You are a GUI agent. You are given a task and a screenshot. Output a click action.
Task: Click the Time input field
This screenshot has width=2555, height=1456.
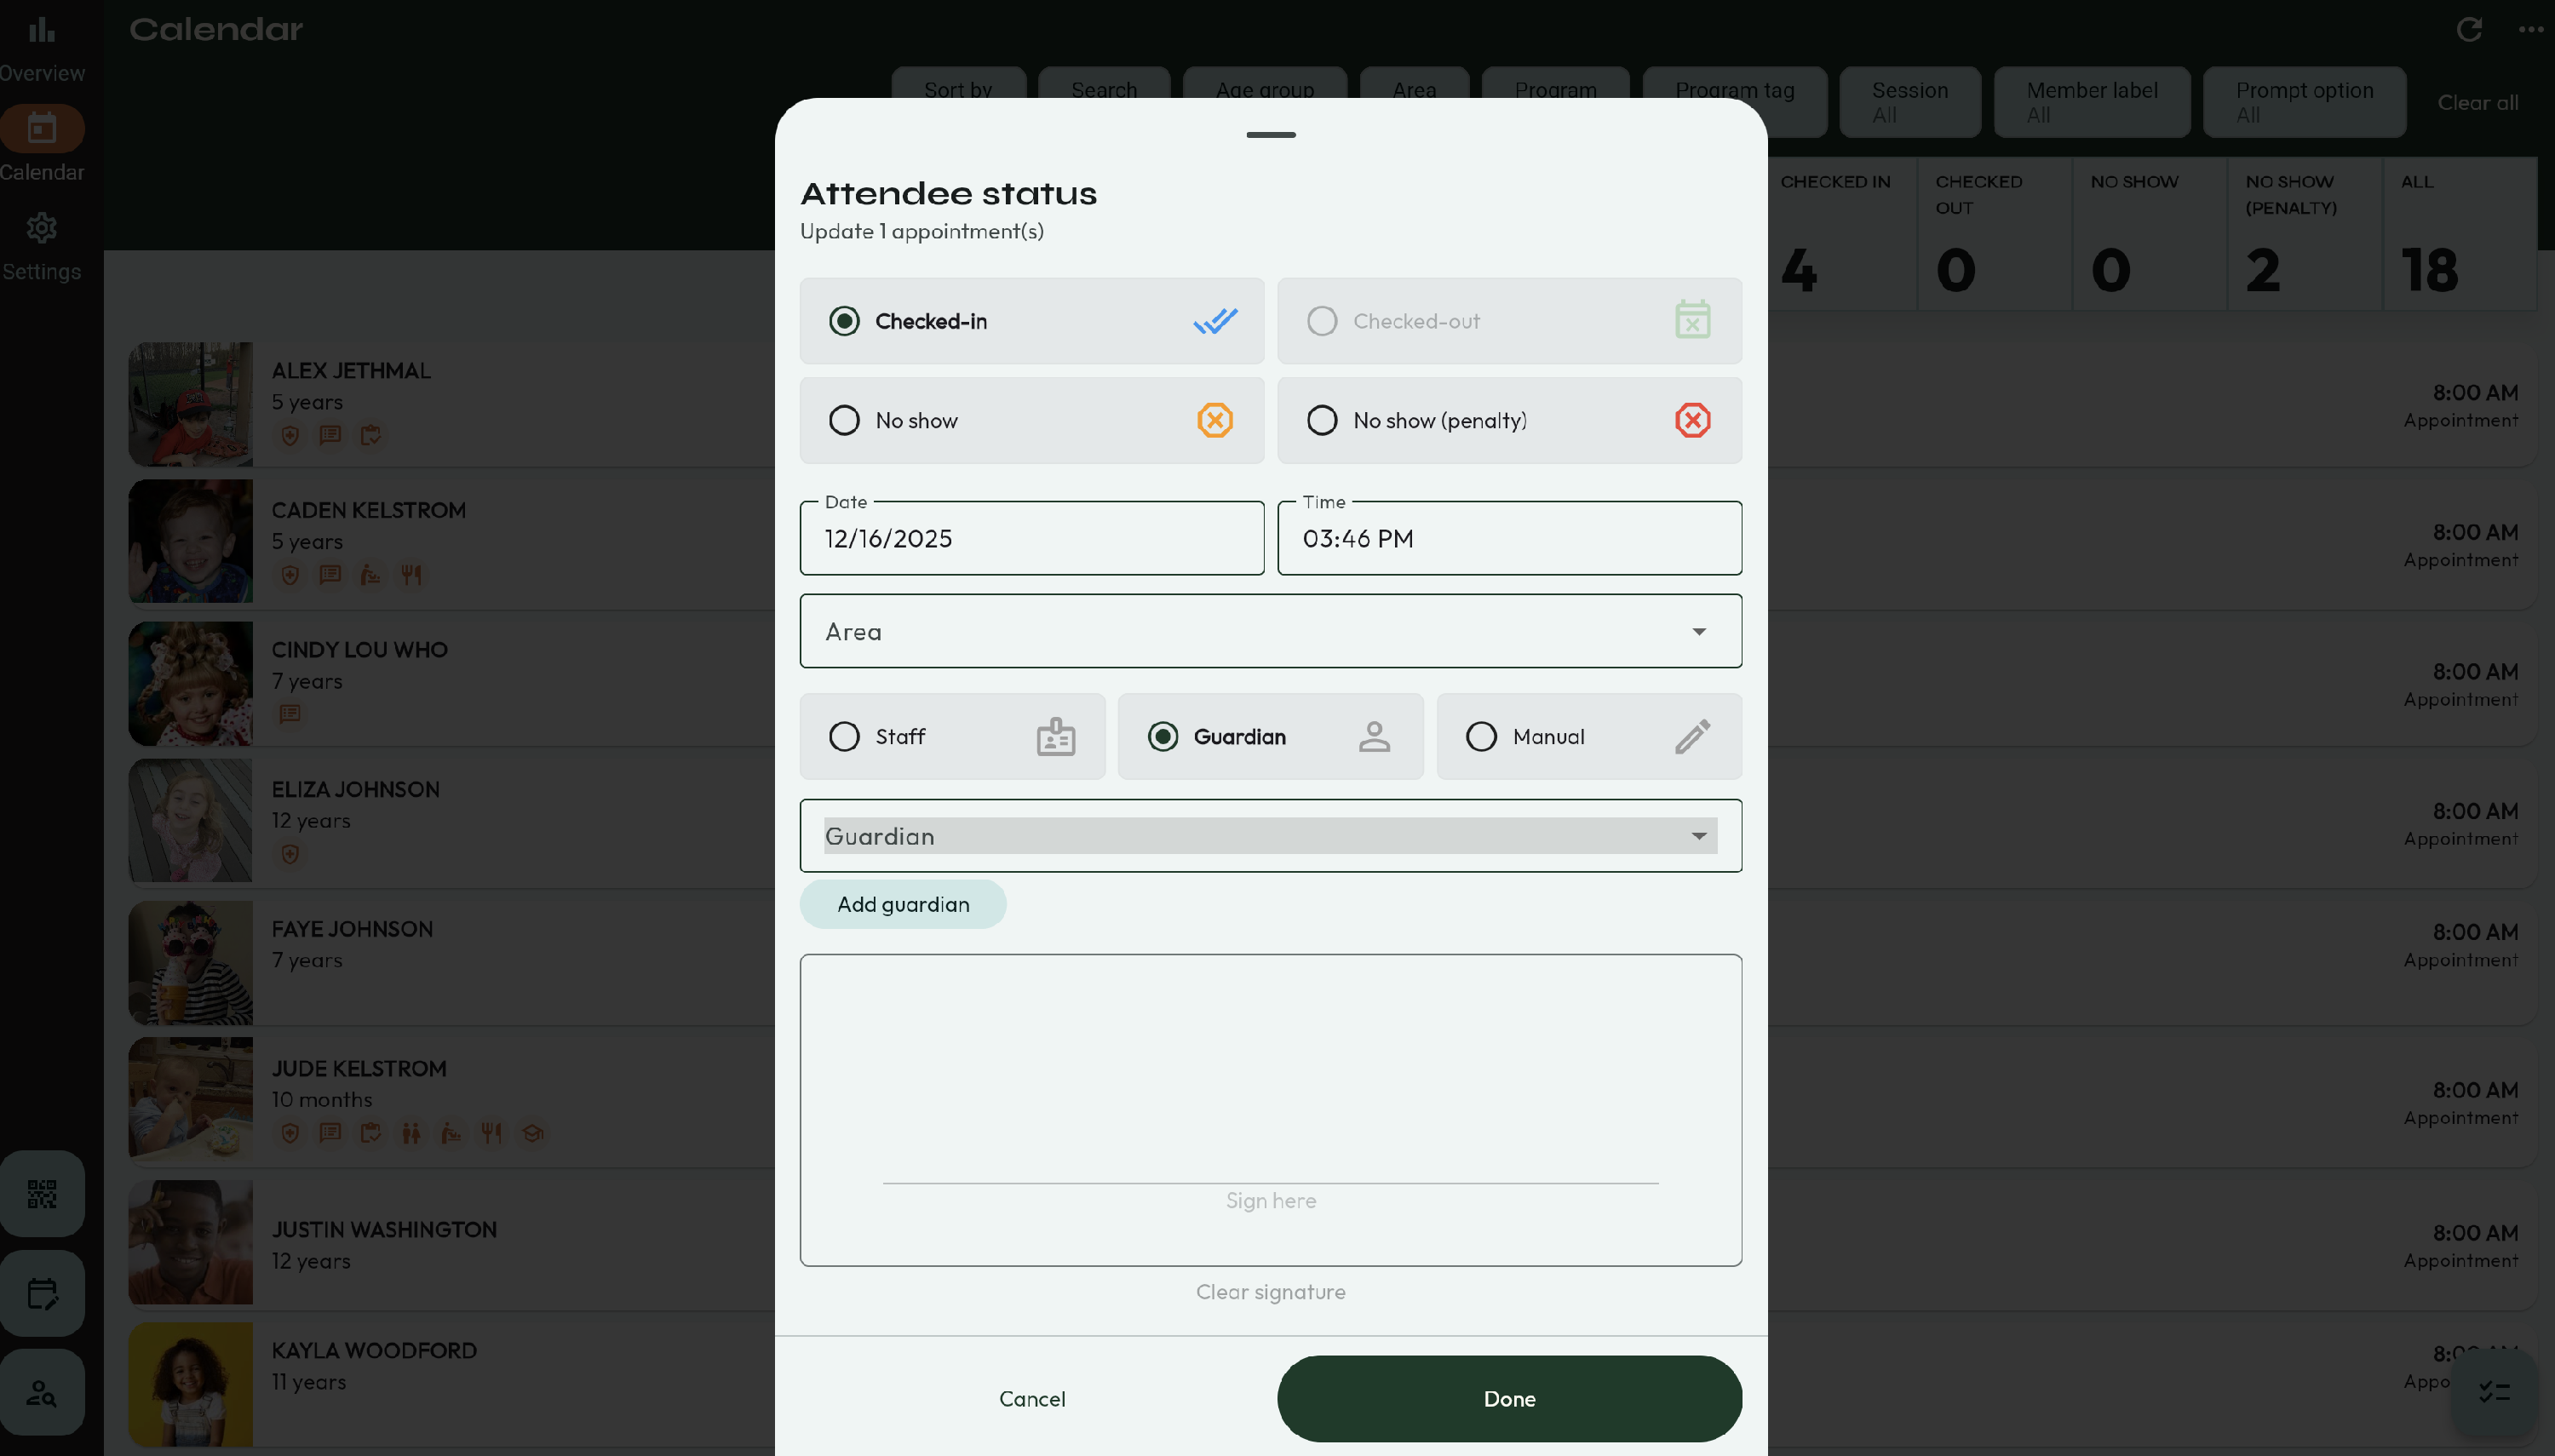pyautogui.click(x=1508, y=539)
